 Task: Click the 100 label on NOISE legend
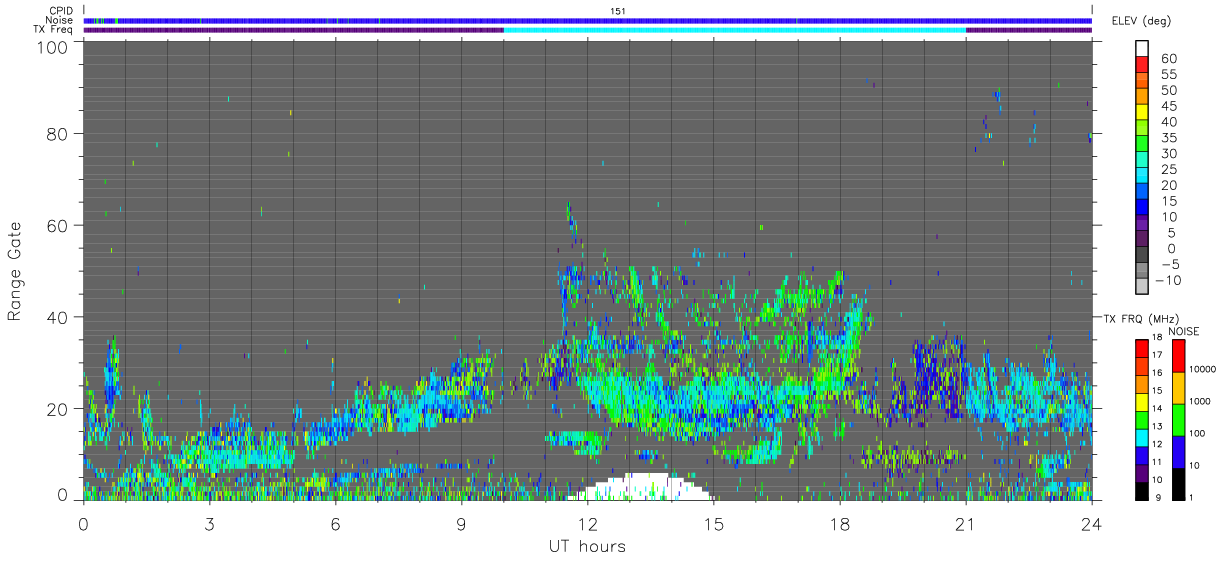pyautogui.click(x=1199, y=435)
